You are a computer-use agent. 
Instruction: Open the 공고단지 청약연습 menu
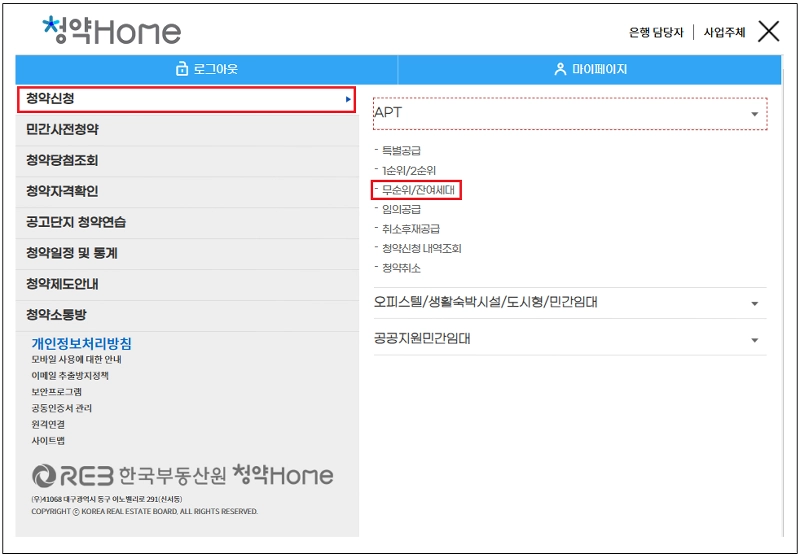[187, 222]
